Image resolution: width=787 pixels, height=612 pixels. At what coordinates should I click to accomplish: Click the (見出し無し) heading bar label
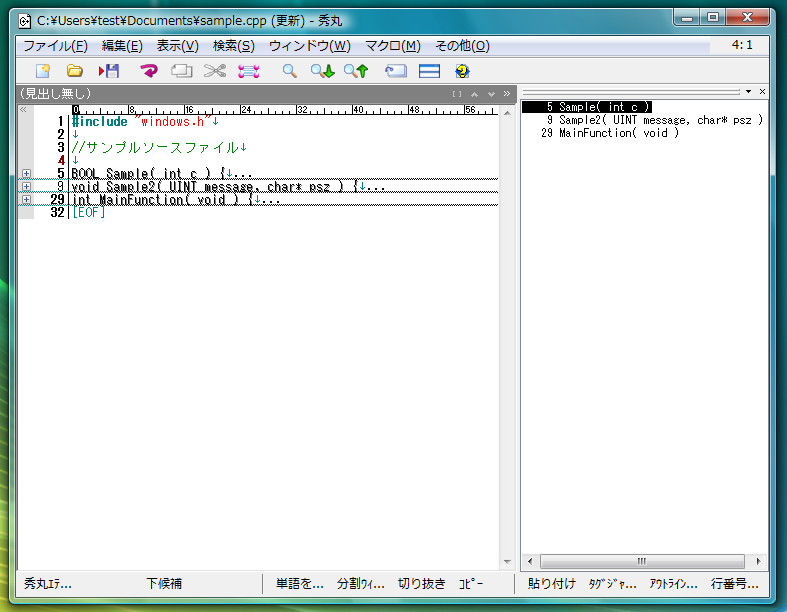55,93
